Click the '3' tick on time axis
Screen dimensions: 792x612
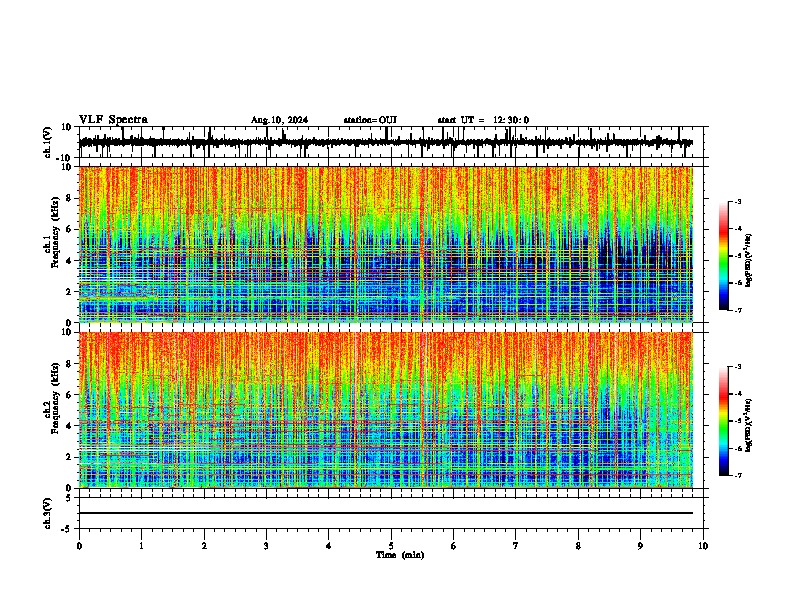[266, 546]
